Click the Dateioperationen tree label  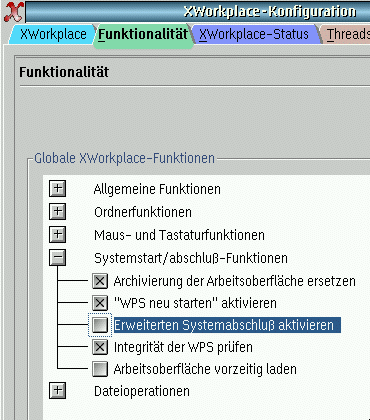142,391
